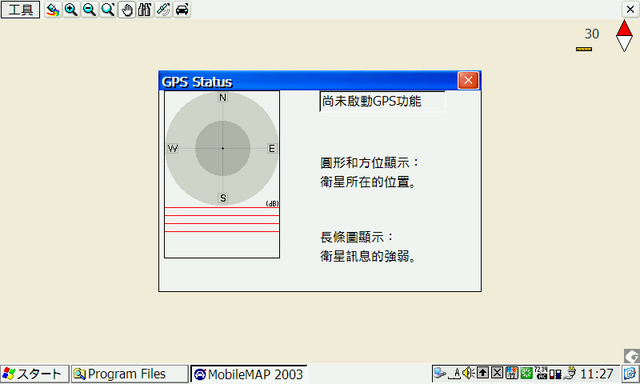Click the network connection tray icon
The height and width of the screenshot is (384, 640).
click(x=440, y=373)
